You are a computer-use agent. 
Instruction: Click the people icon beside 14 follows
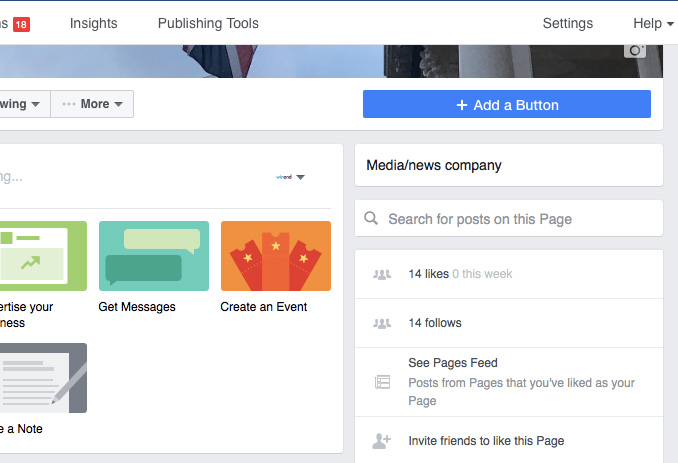pyautogui.click(x=381, y=324)
